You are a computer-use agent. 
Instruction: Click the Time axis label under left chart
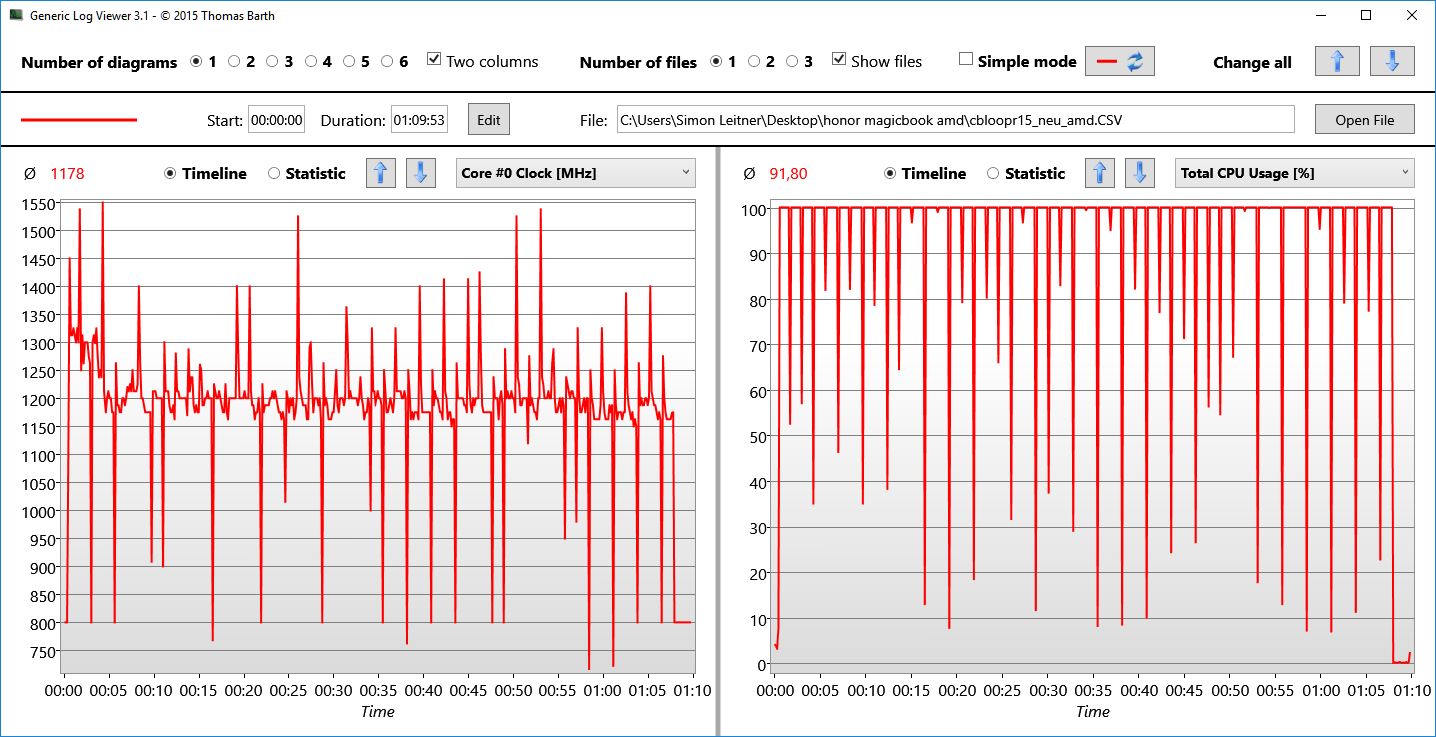(378, 712)
